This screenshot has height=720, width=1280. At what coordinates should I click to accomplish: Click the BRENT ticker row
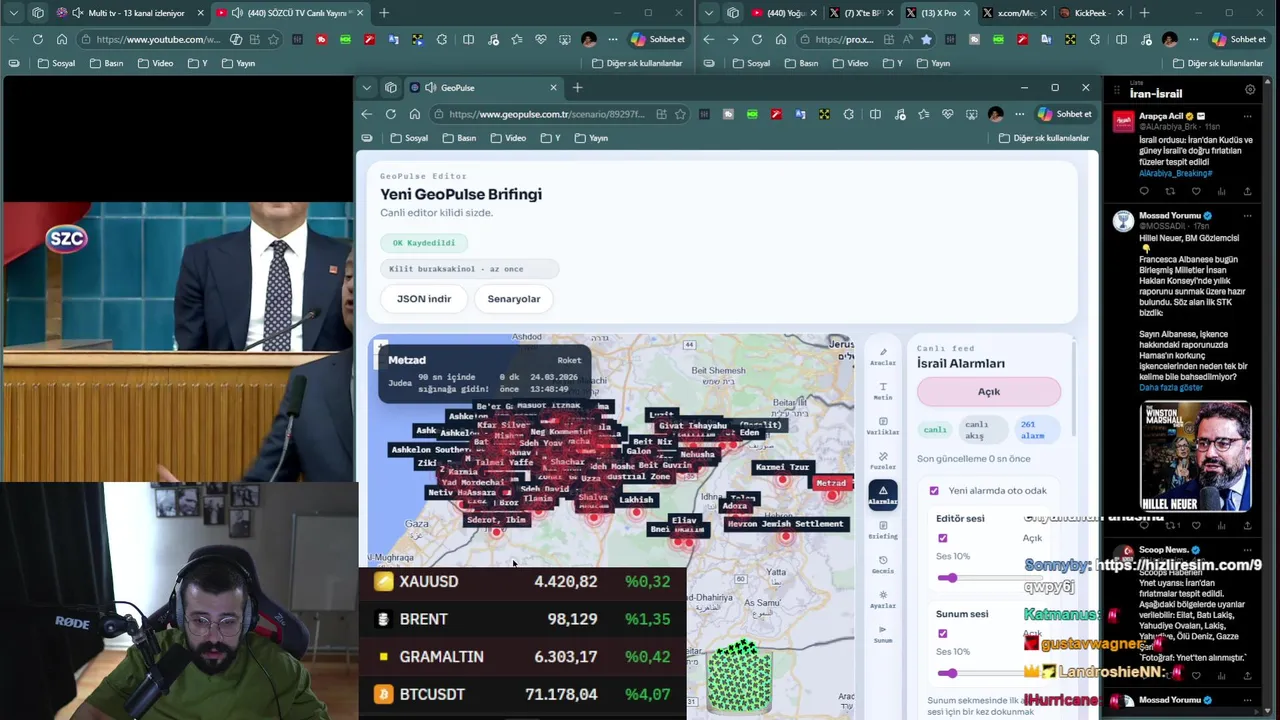click(x=522, y=619)
